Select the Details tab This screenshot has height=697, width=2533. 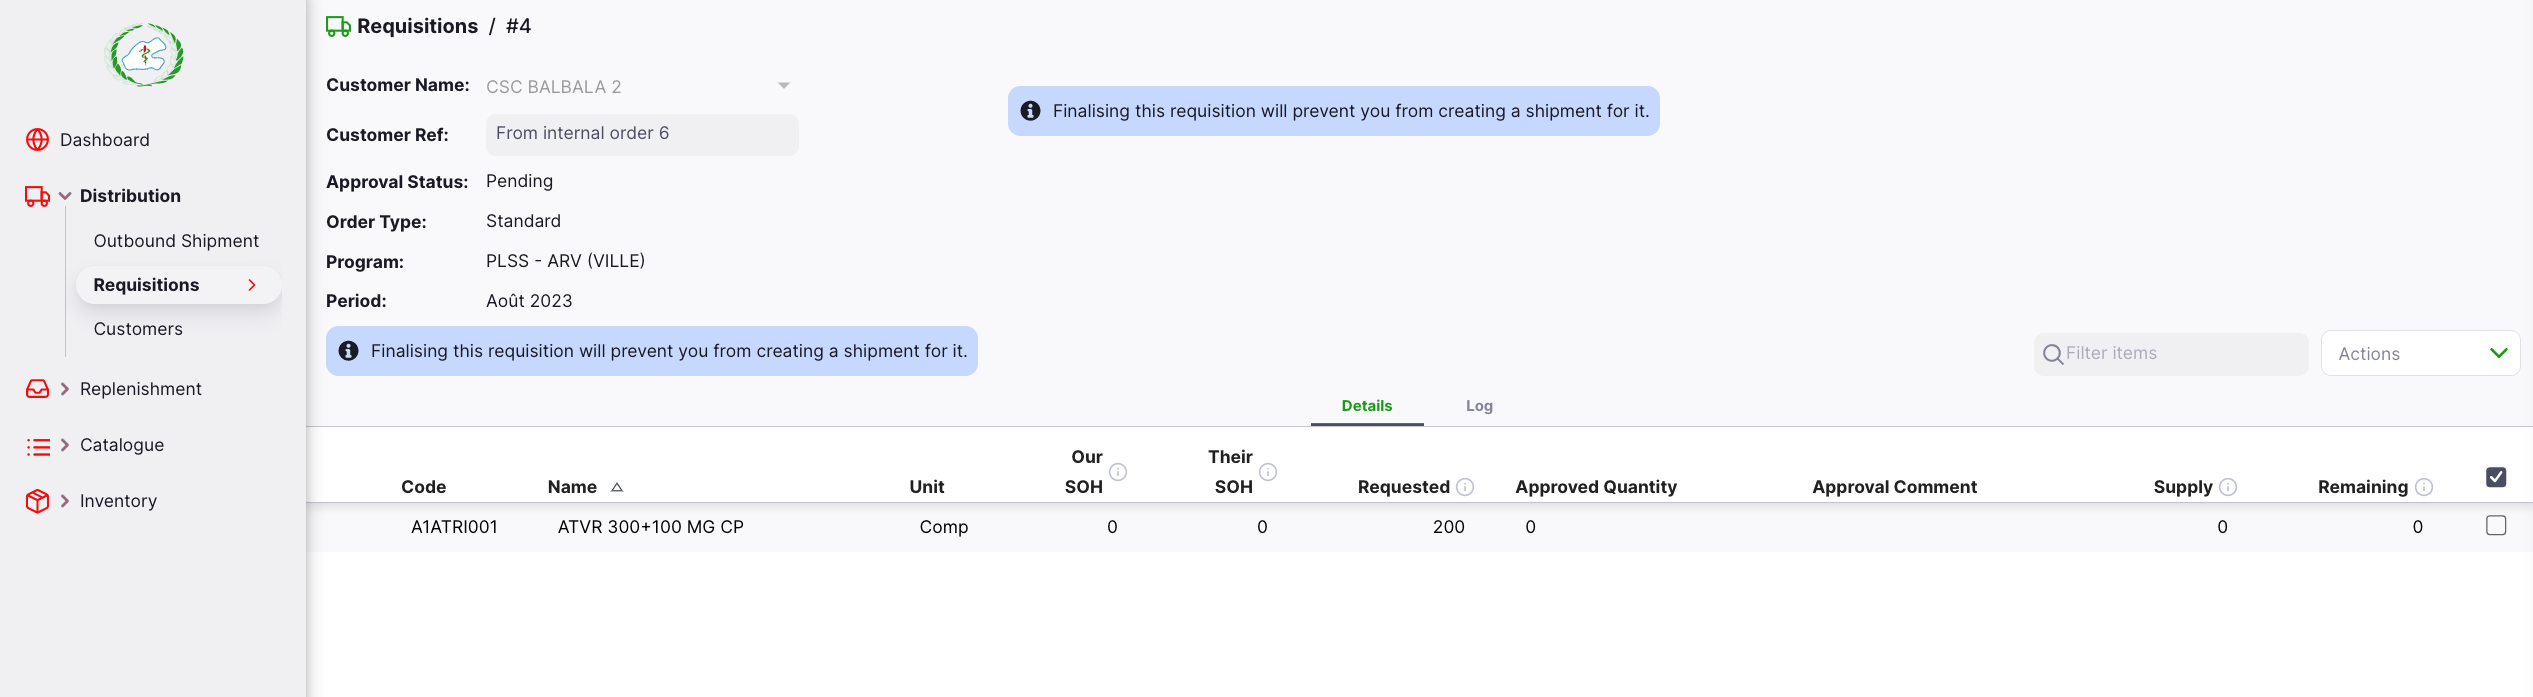tap(1366, 406)
